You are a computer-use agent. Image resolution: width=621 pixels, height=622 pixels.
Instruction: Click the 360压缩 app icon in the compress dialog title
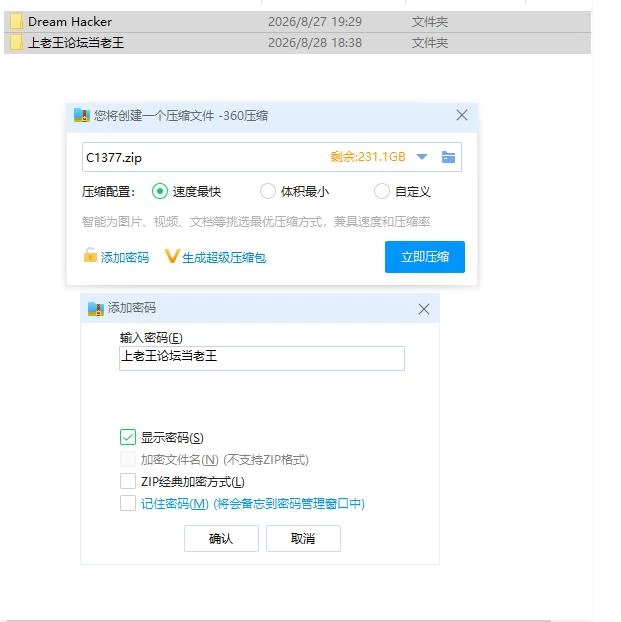[x=82, y=115]
